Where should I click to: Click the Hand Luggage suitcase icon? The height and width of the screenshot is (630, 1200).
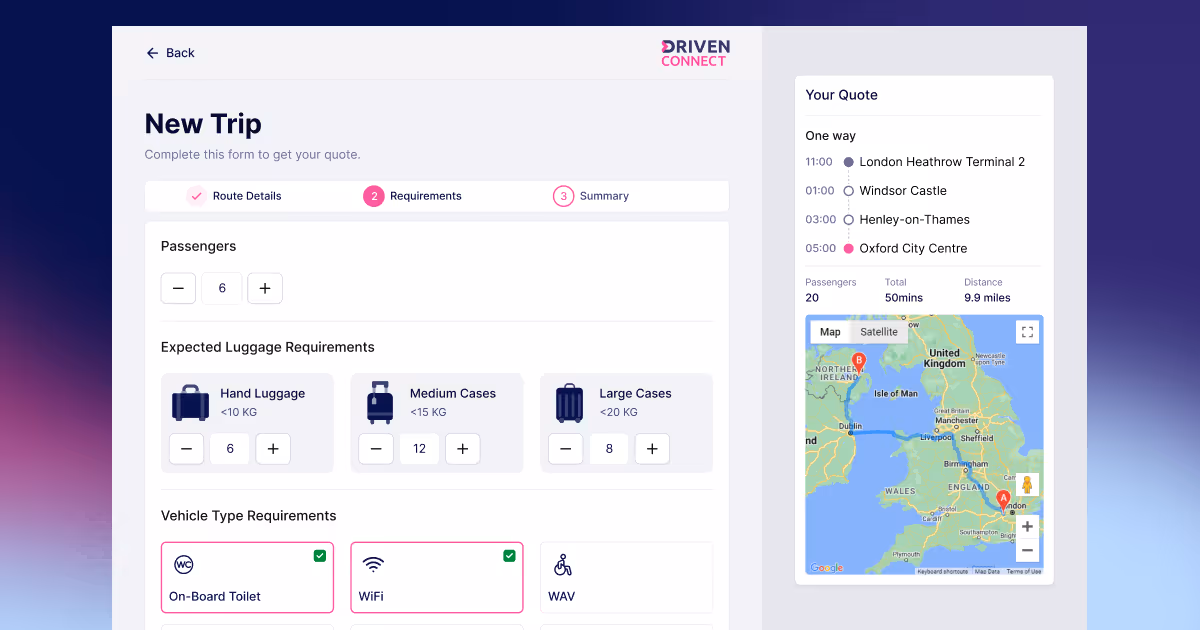(x=190, y=402)
